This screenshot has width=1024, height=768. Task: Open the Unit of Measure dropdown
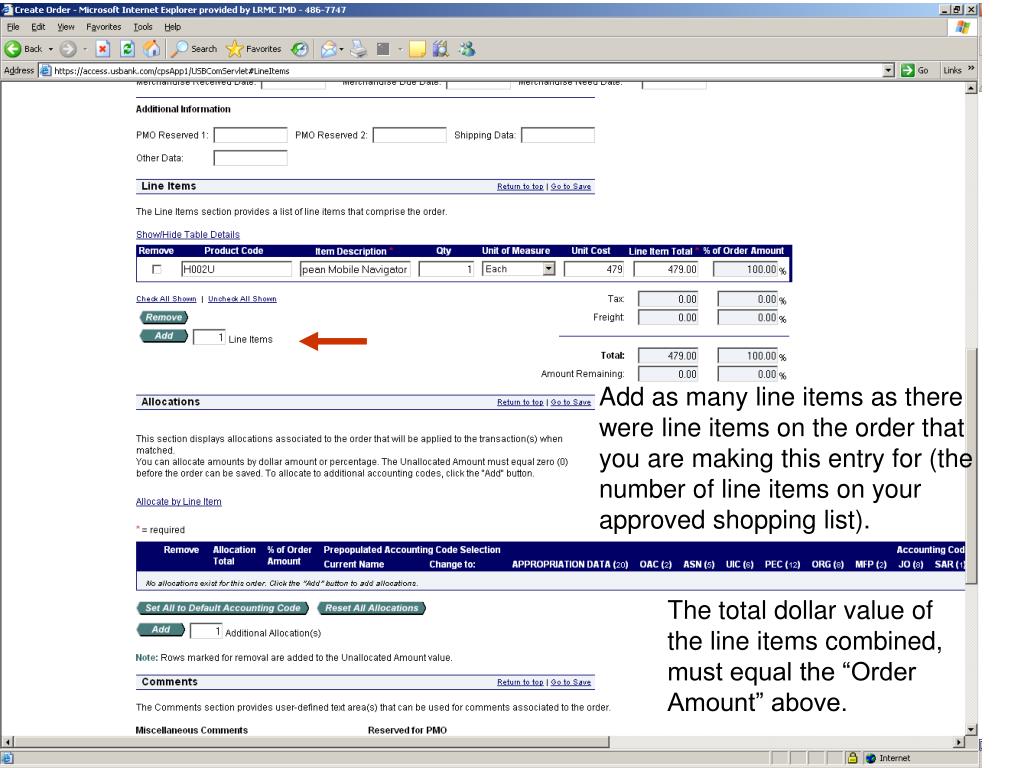click(x=549, y=268)
